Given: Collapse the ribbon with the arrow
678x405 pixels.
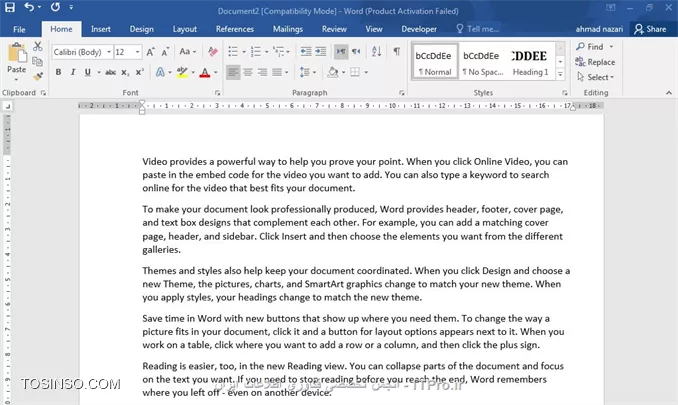Looking at the screenshot, I should (x=669, y=93).
